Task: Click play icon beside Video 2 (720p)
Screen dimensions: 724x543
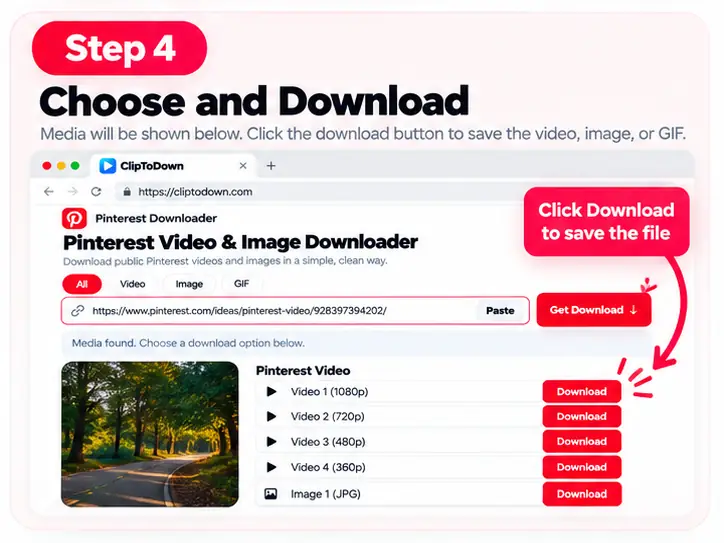Action: coord(272,416)
